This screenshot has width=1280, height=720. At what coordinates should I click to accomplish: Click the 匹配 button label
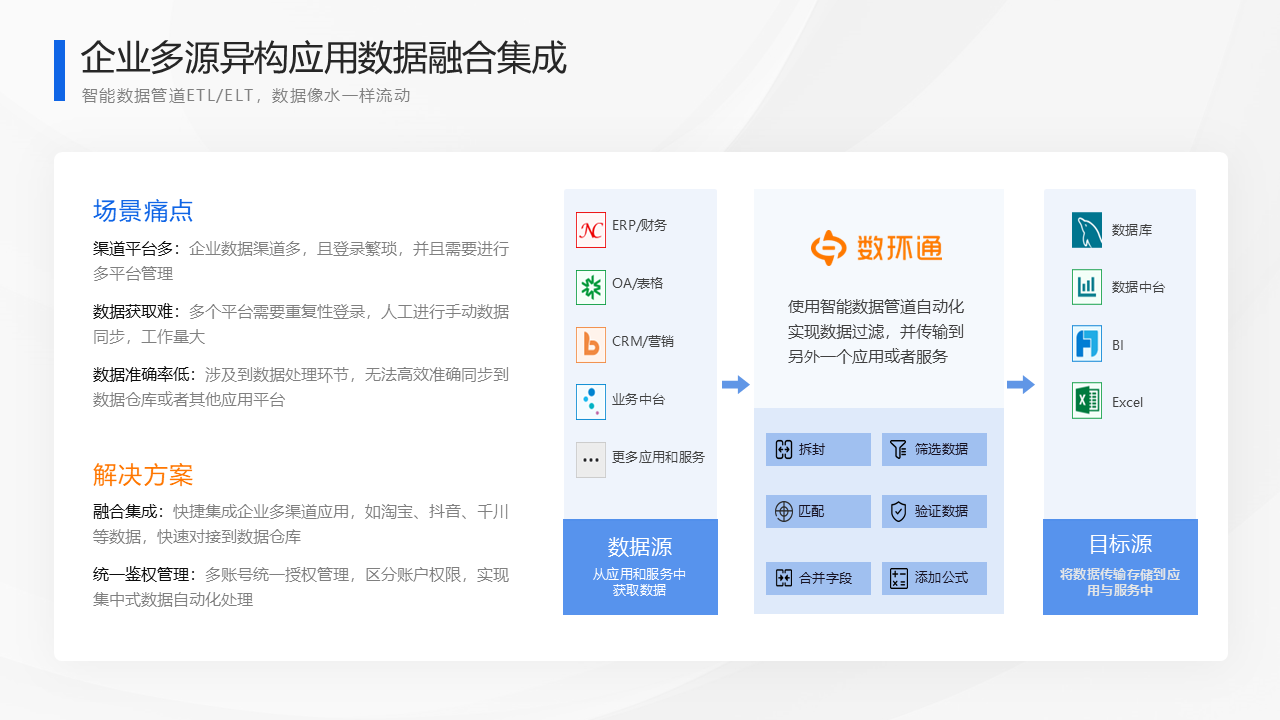pos(812,512)
